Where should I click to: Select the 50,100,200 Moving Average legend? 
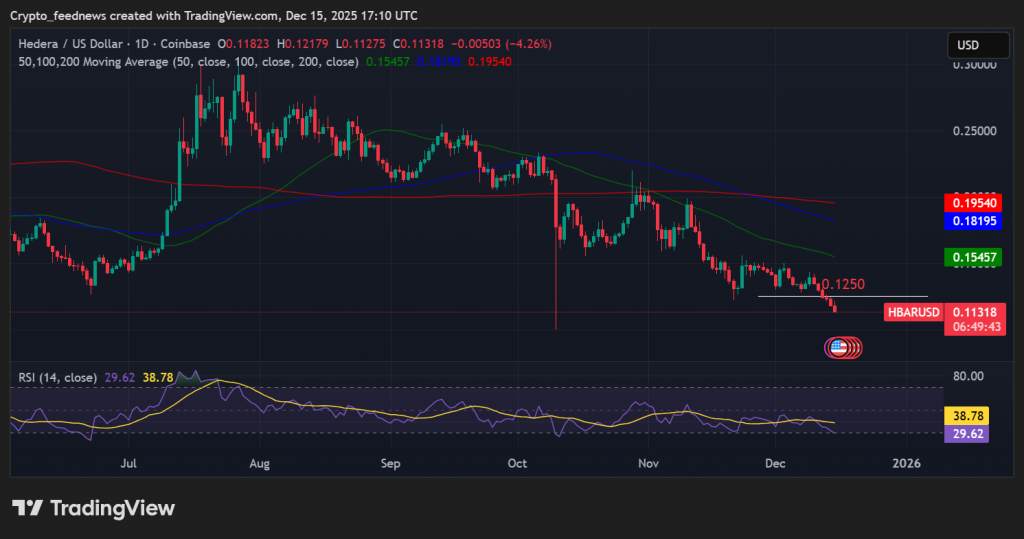[188, 62]
